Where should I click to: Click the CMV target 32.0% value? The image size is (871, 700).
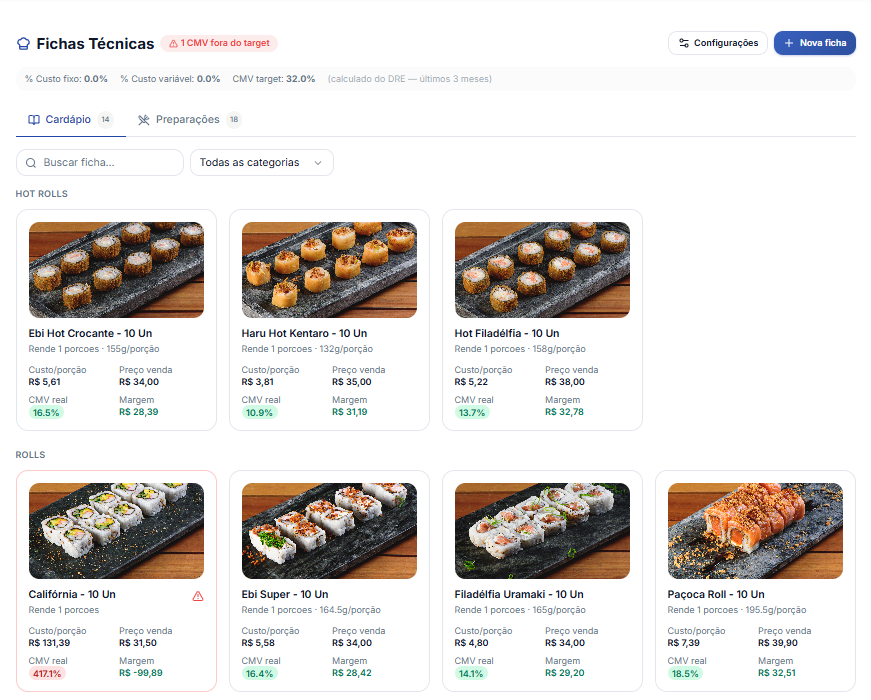[x=301, y=79]
